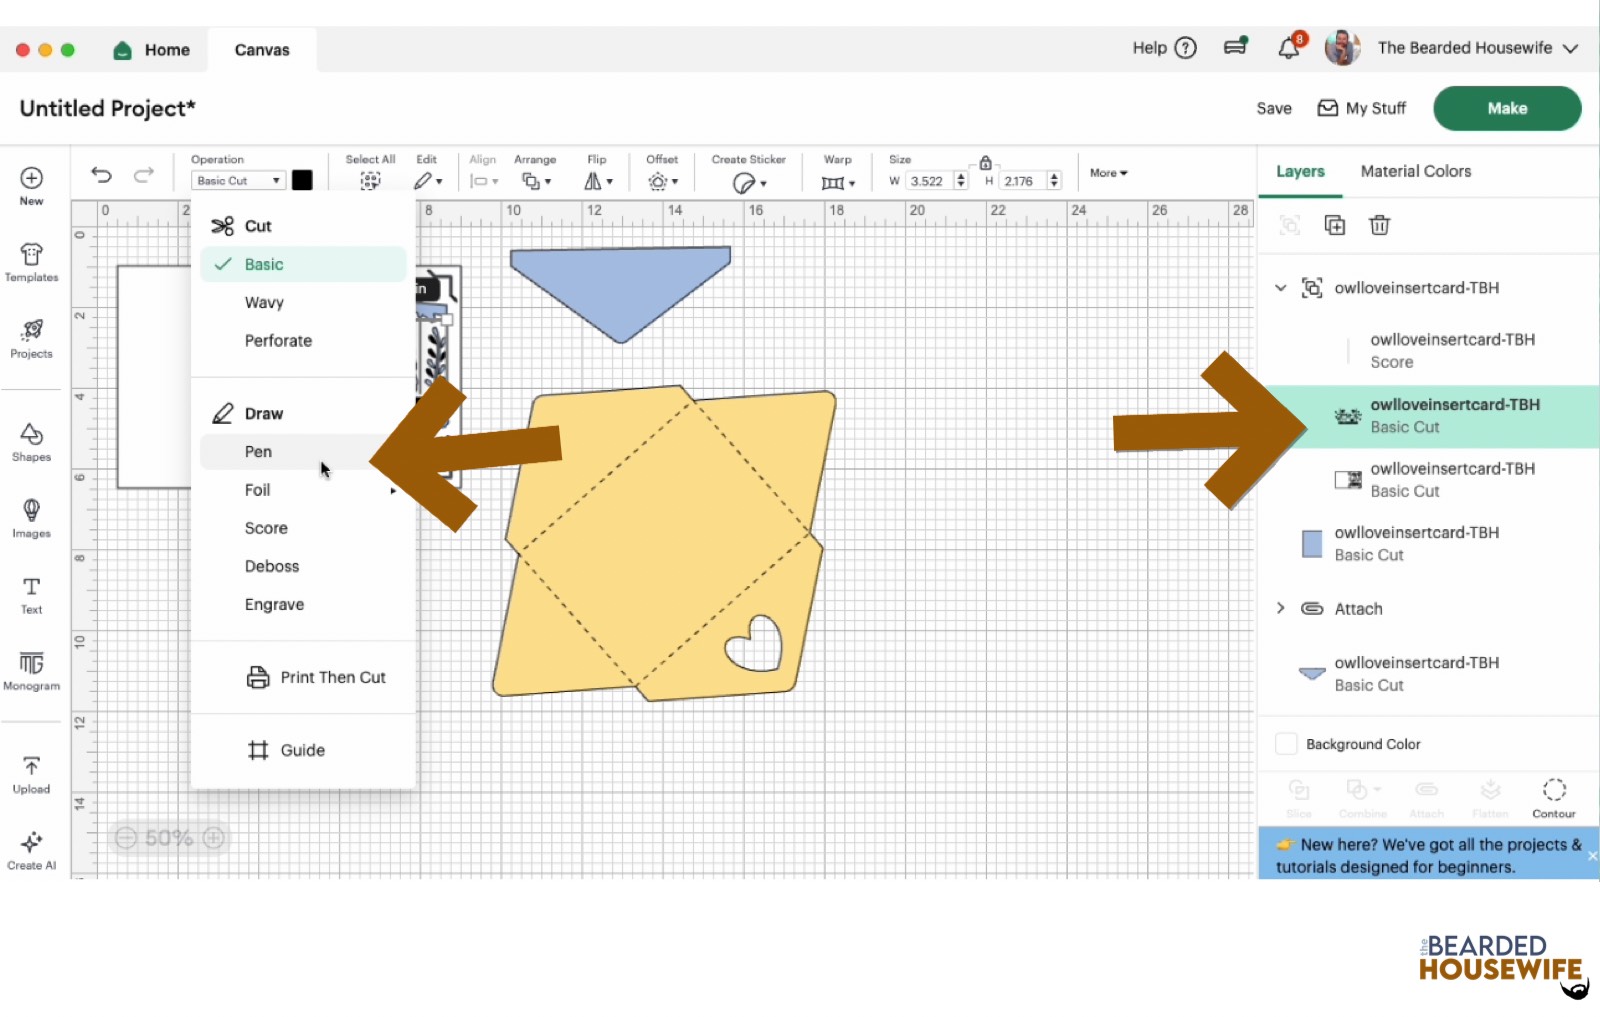
Task: Open the More toolbar dropdown
Action: click(x=1108, y=173)
